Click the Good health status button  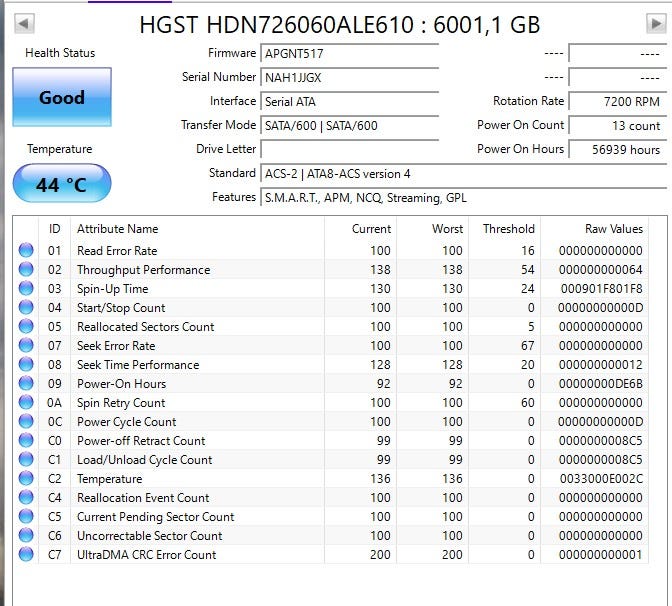(x=62, y=97)
